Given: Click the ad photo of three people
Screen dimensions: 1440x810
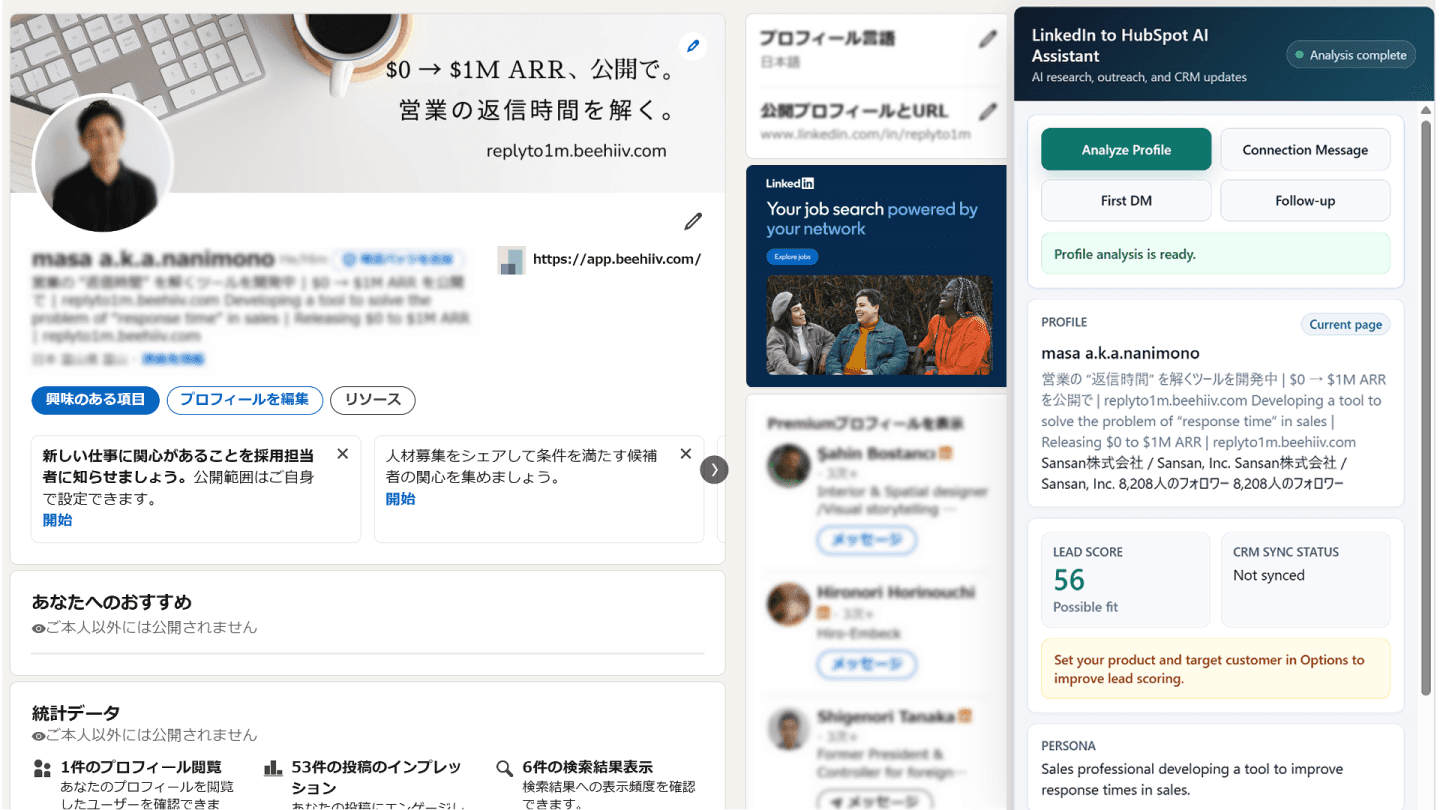Looking at the screenshot, I should tap(880, 325).
